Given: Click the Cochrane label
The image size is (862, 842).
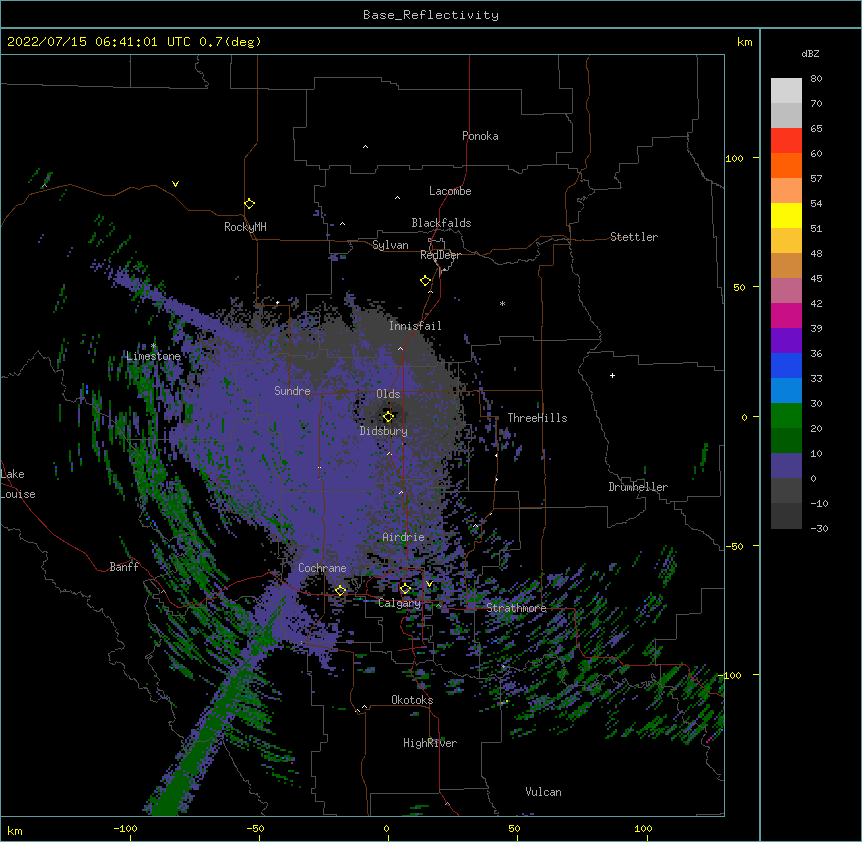Looking at the screenshot, I should pyautogui.click(x=322, y=568).
